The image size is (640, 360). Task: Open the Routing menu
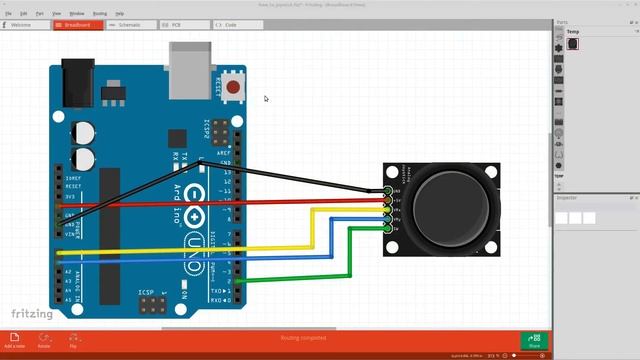[x=100, y=13]
